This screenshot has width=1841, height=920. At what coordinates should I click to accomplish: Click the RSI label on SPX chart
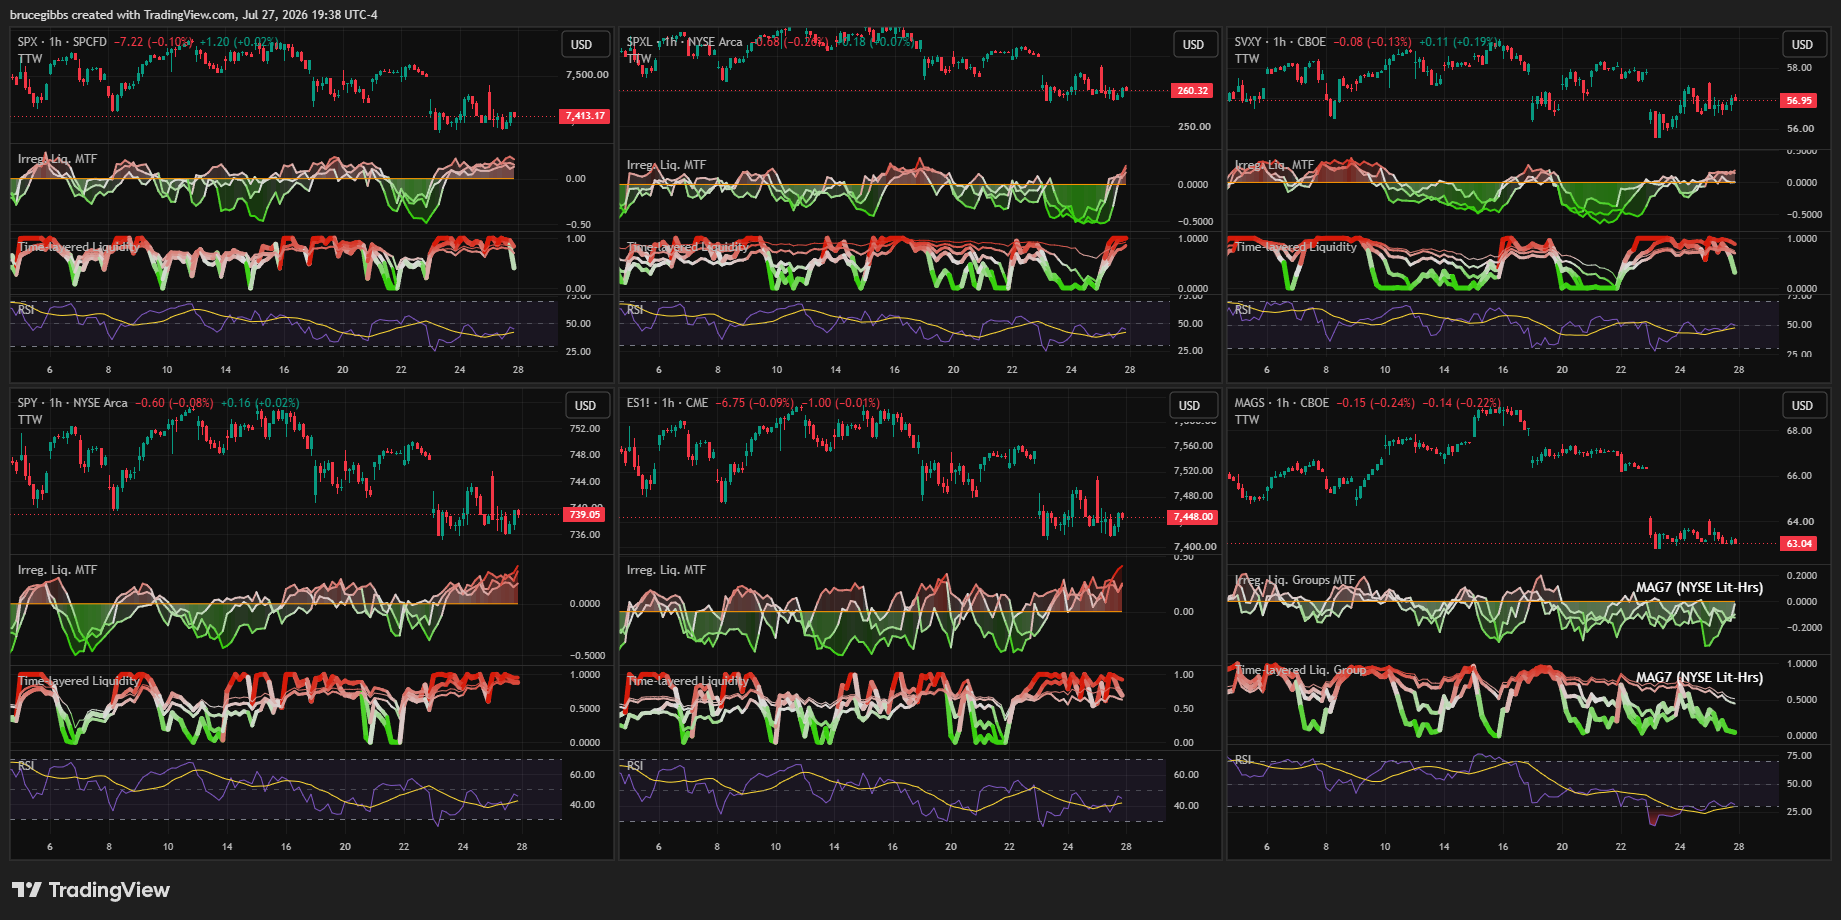26,310
